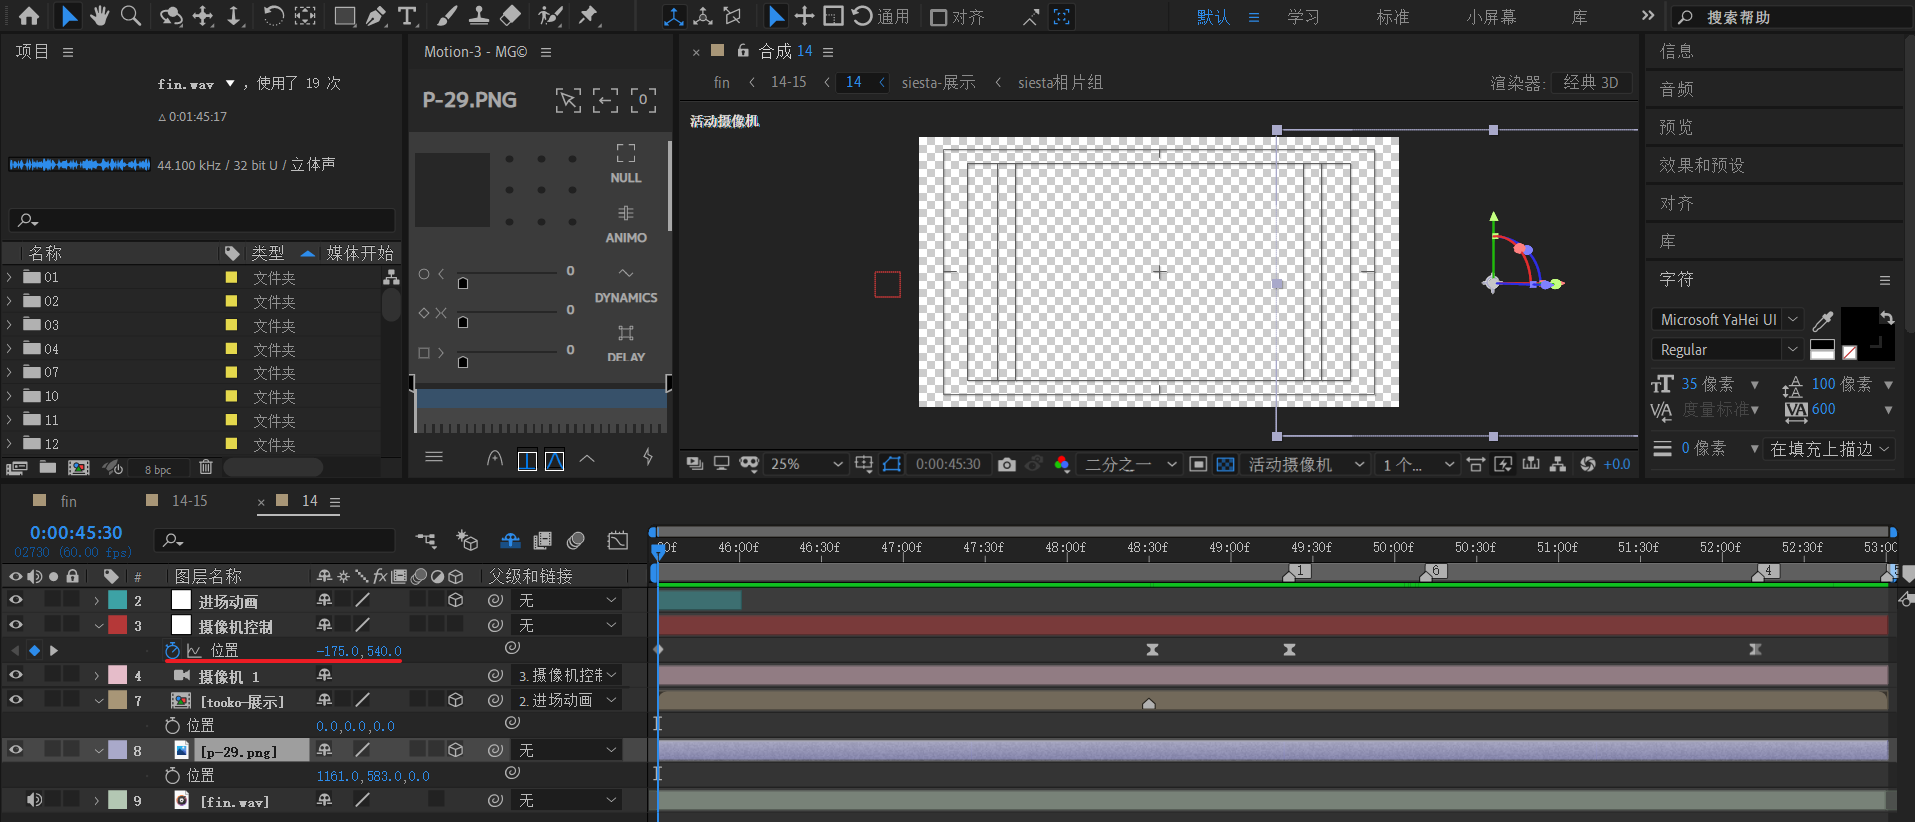Image resolution: width=1915 pixels, height=822 pixels.
Task: Click the DYNAMICS button in Motion-3
Action: tap(626, 285)
